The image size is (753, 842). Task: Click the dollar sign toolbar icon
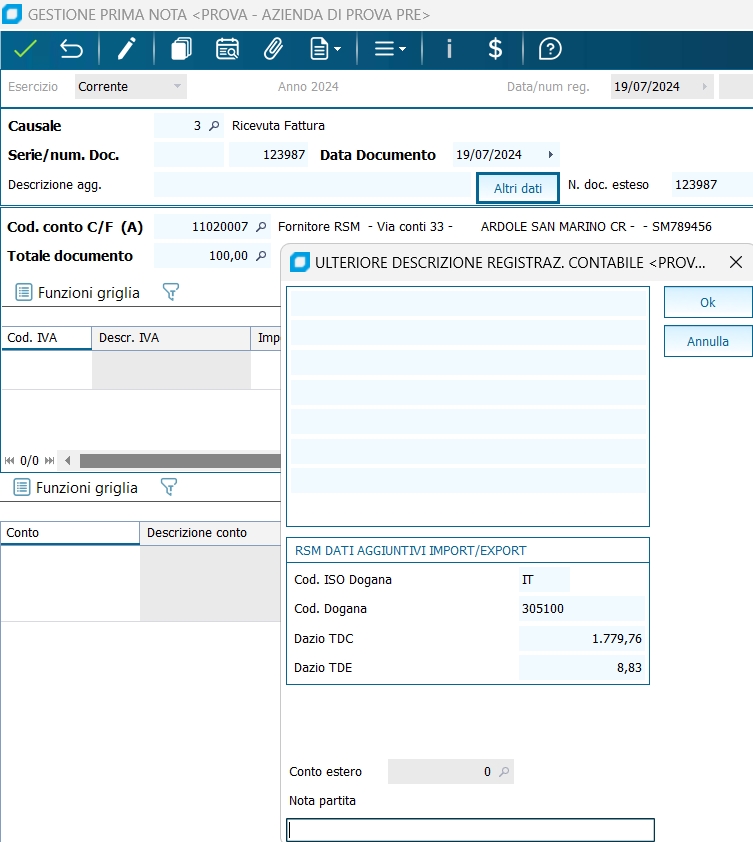(495, 48)
